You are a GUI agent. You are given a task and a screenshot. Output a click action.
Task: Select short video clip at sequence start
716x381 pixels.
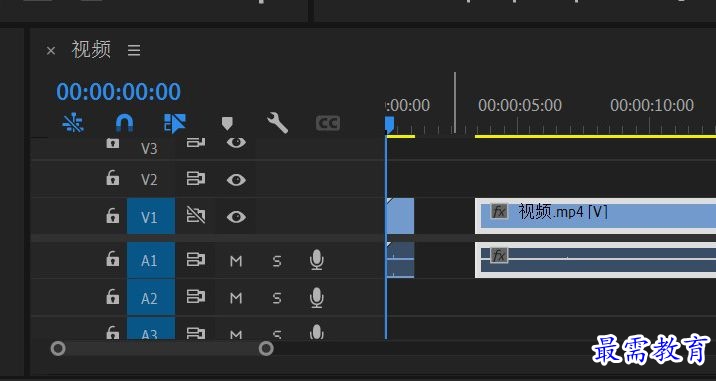point(400,216)
